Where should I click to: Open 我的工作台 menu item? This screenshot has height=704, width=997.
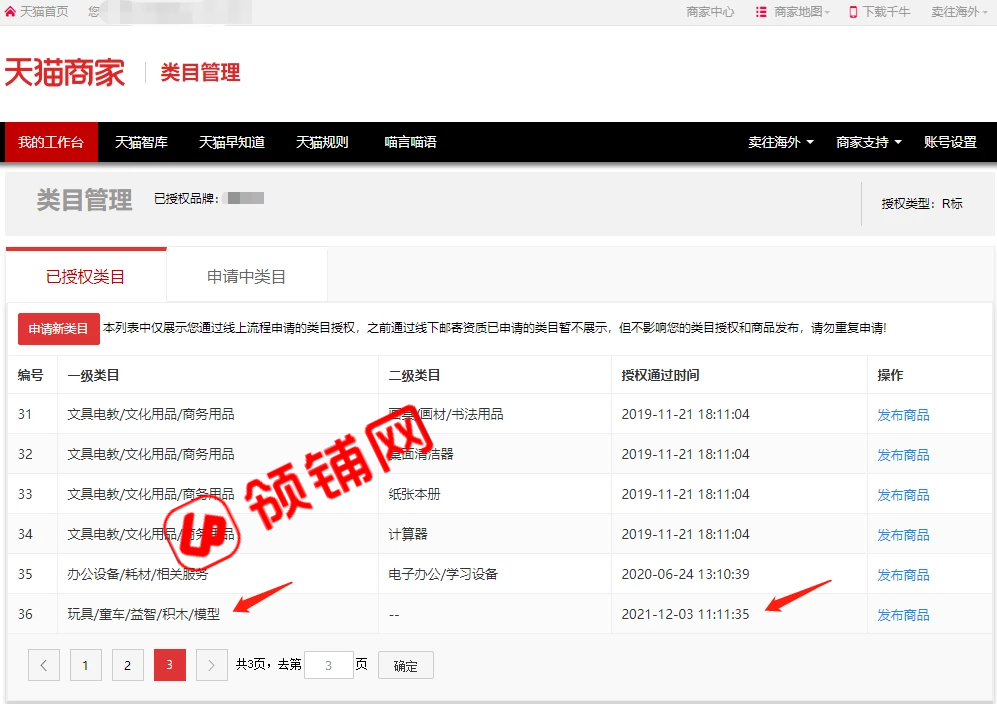[x=51, y=142]
